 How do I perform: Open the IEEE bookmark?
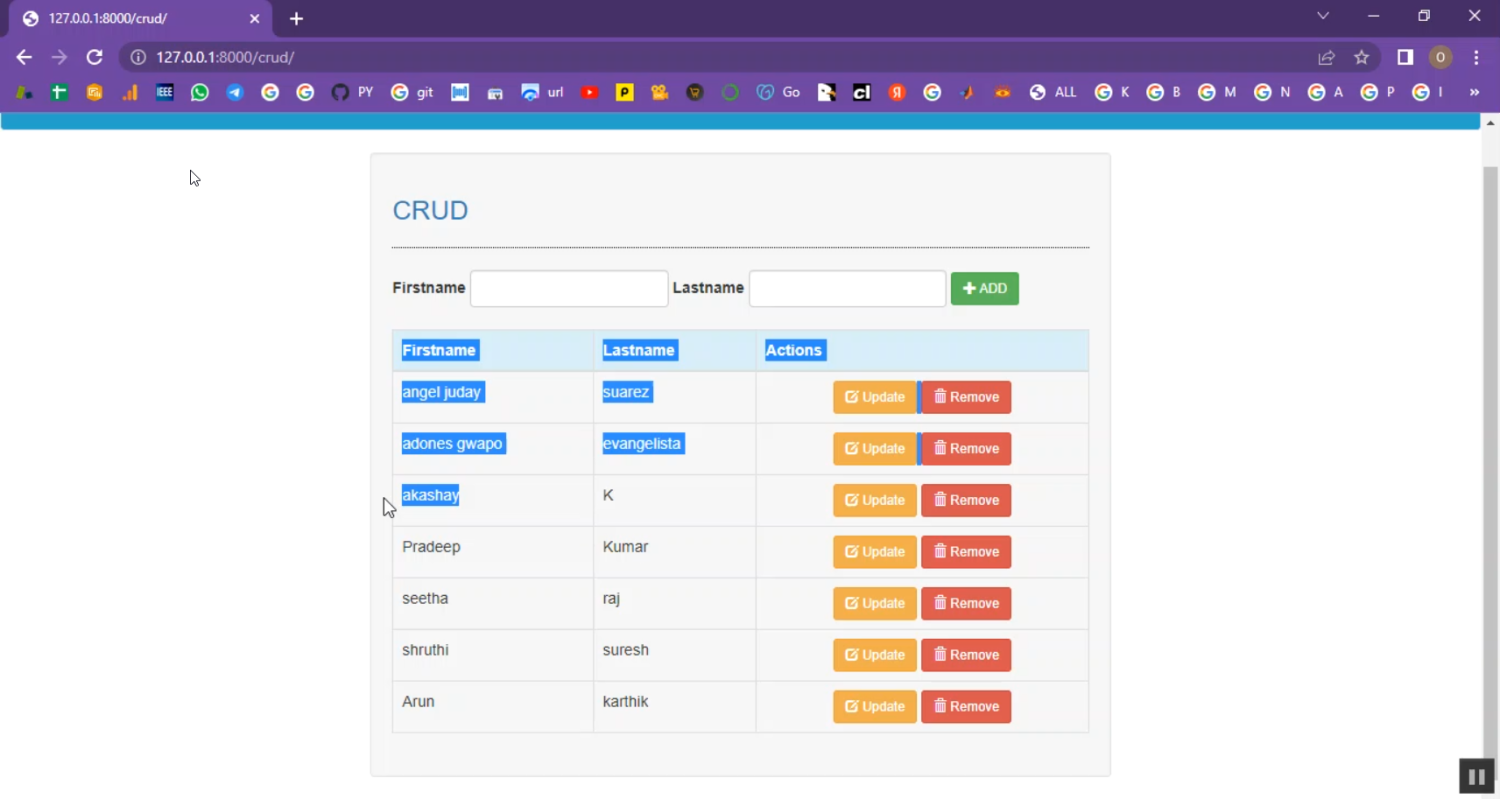click(x=165, y=92)
